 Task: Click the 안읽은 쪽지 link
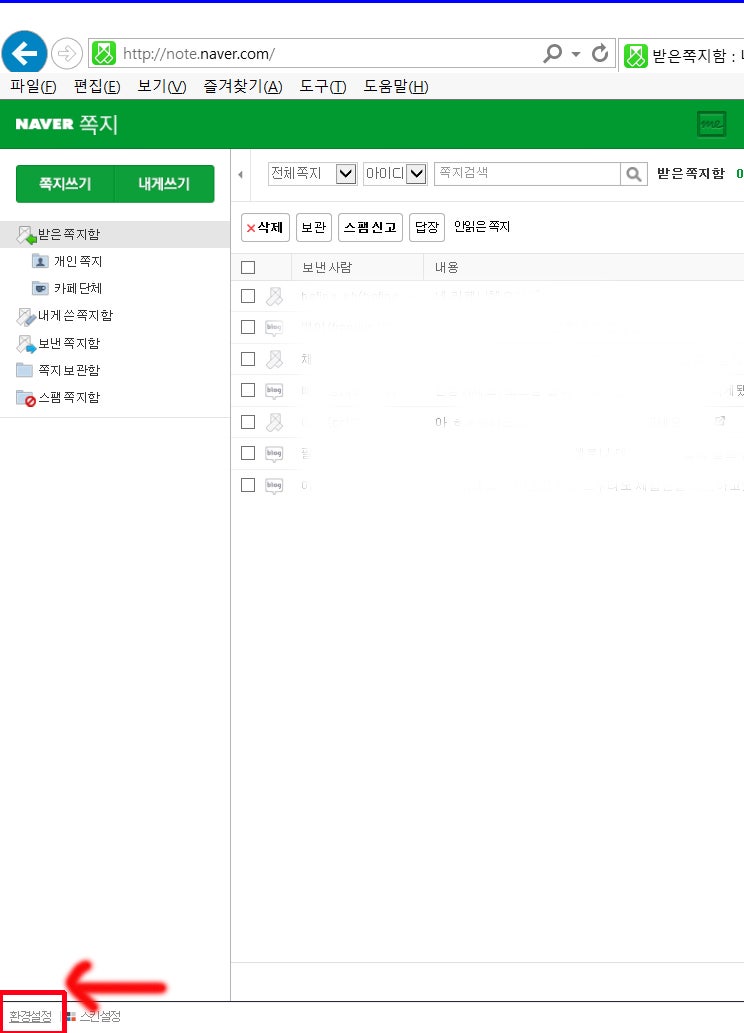[482, 227]
